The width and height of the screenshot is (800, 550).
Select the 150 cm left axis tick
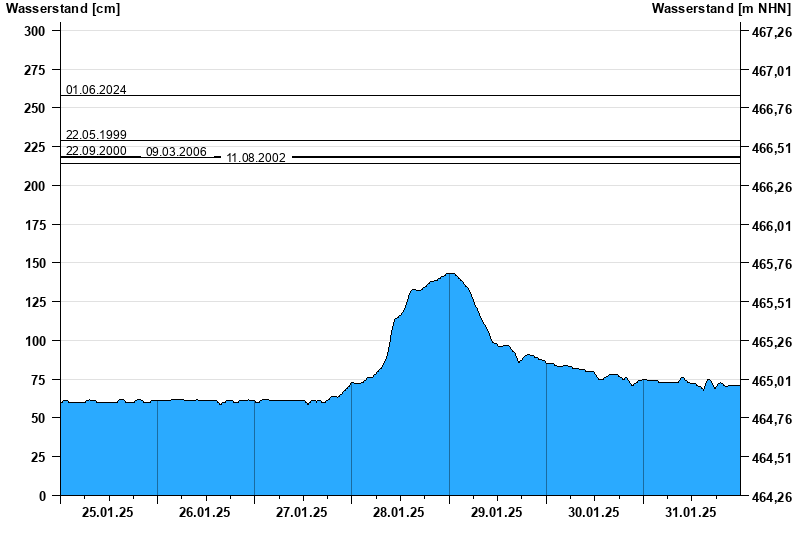click(35, 263)
